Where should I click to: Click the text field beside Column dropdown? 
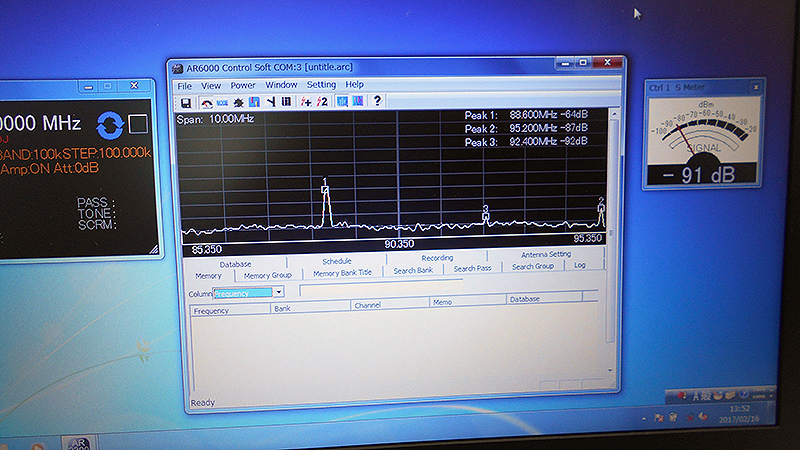[x=380, y=289]
